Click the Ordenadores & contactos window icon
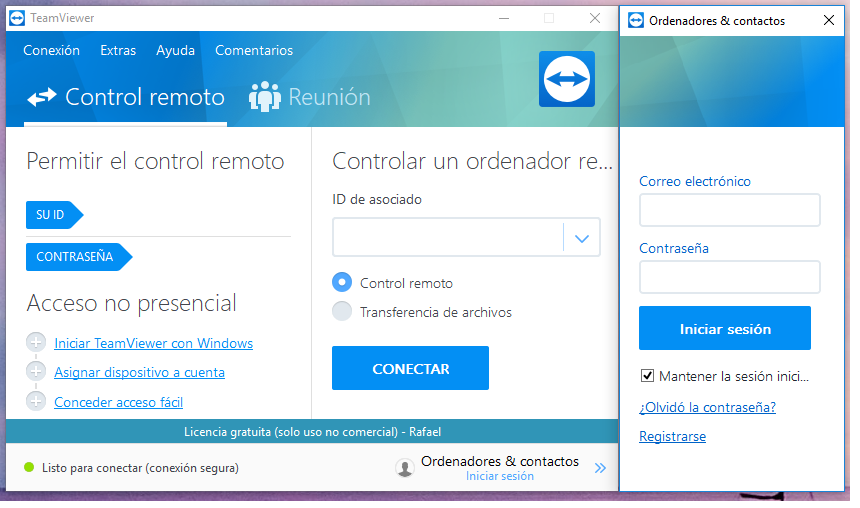860x508 pixels. click(636, 20)
